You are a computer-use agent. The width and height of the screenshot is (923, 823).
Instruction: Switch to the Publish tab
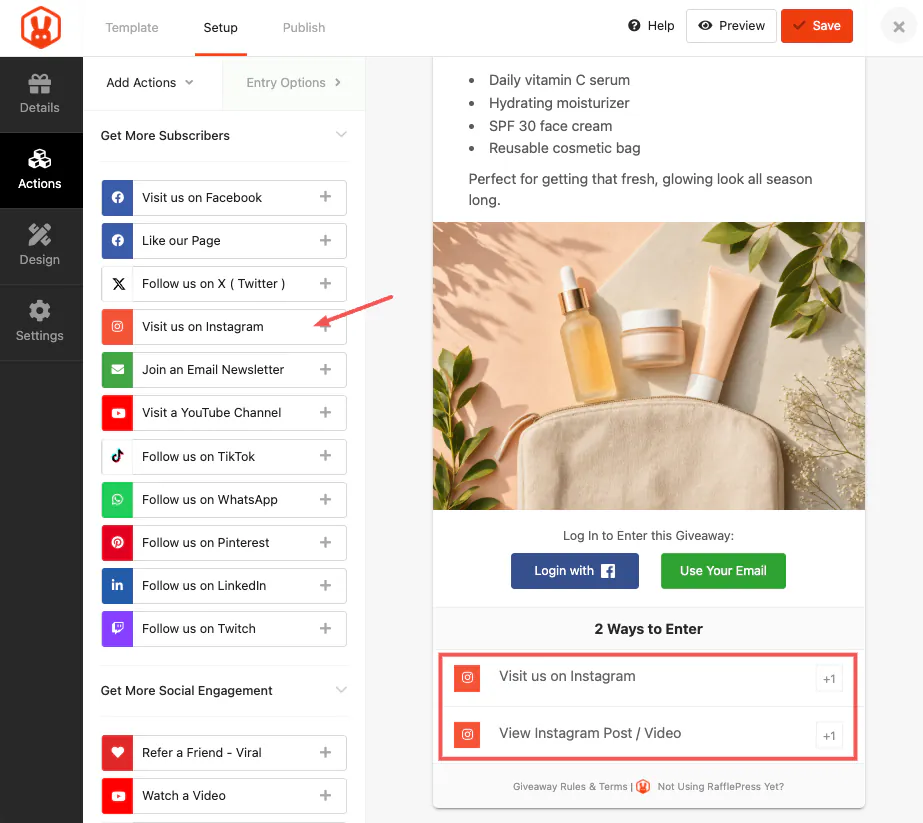coord(304,28)
